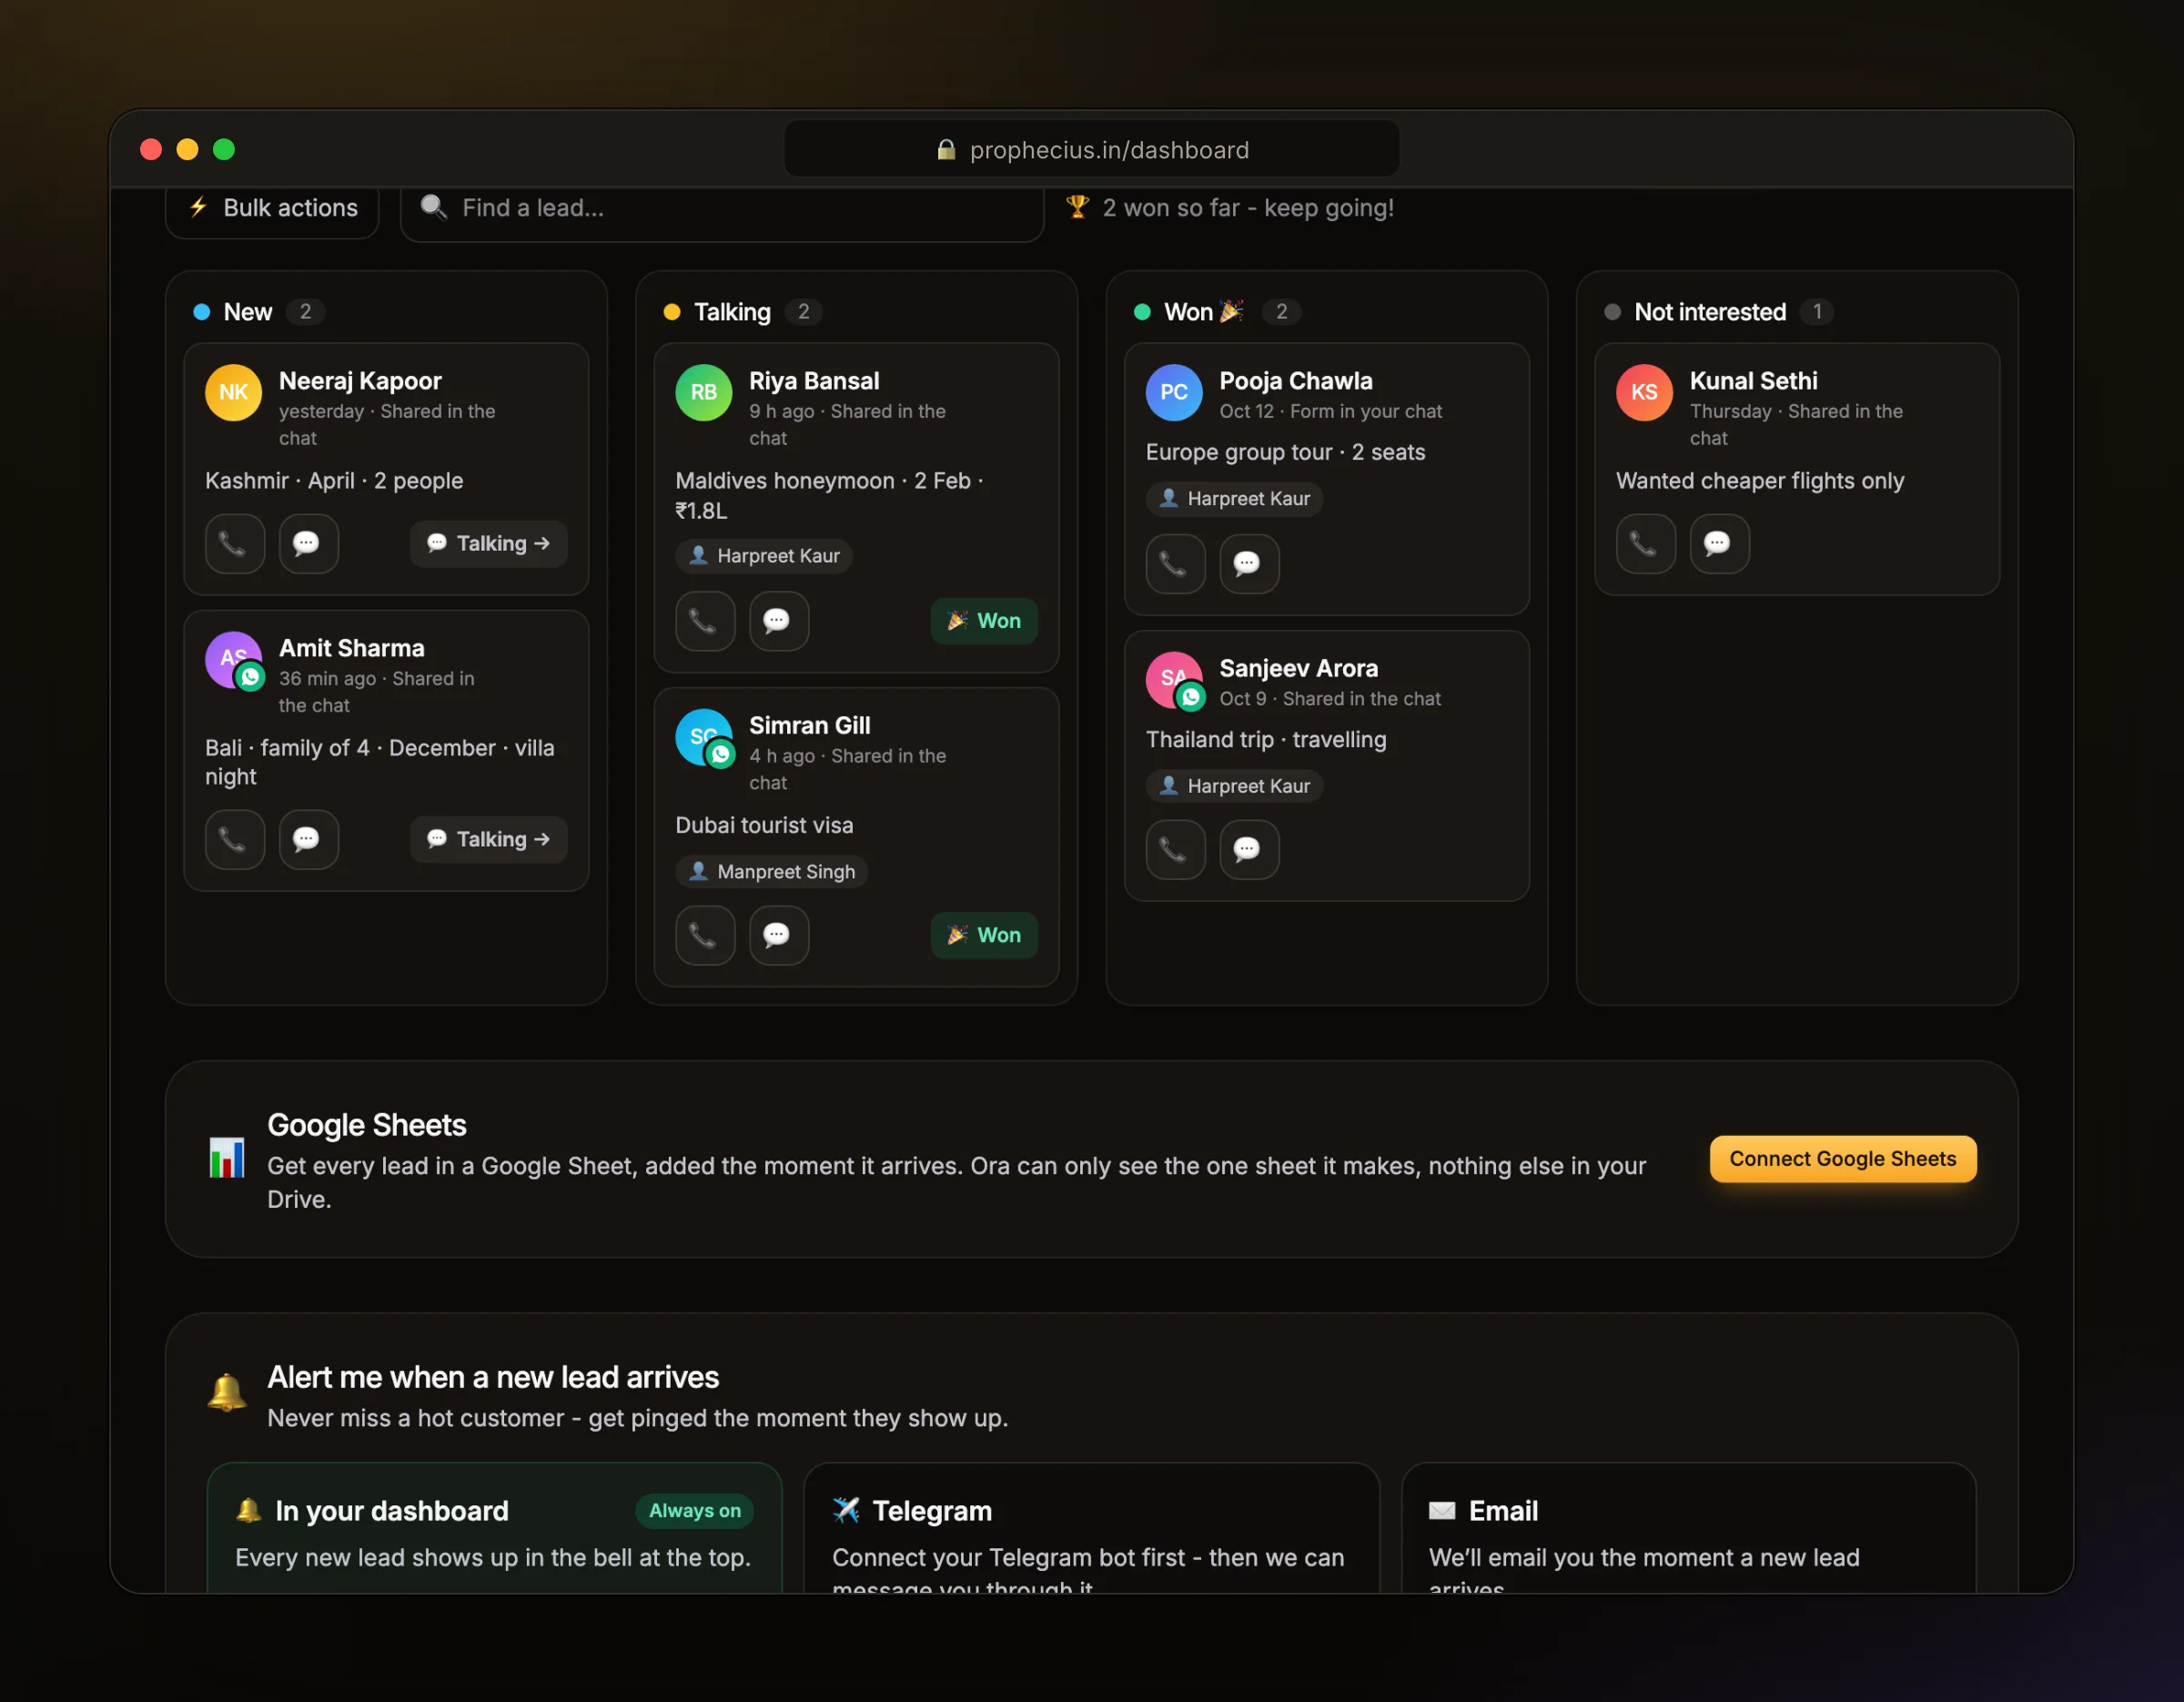Call Pooja Chawla with phone icon
Viewport: 2184px width, 1702px height.
[x=1175, y=564]
